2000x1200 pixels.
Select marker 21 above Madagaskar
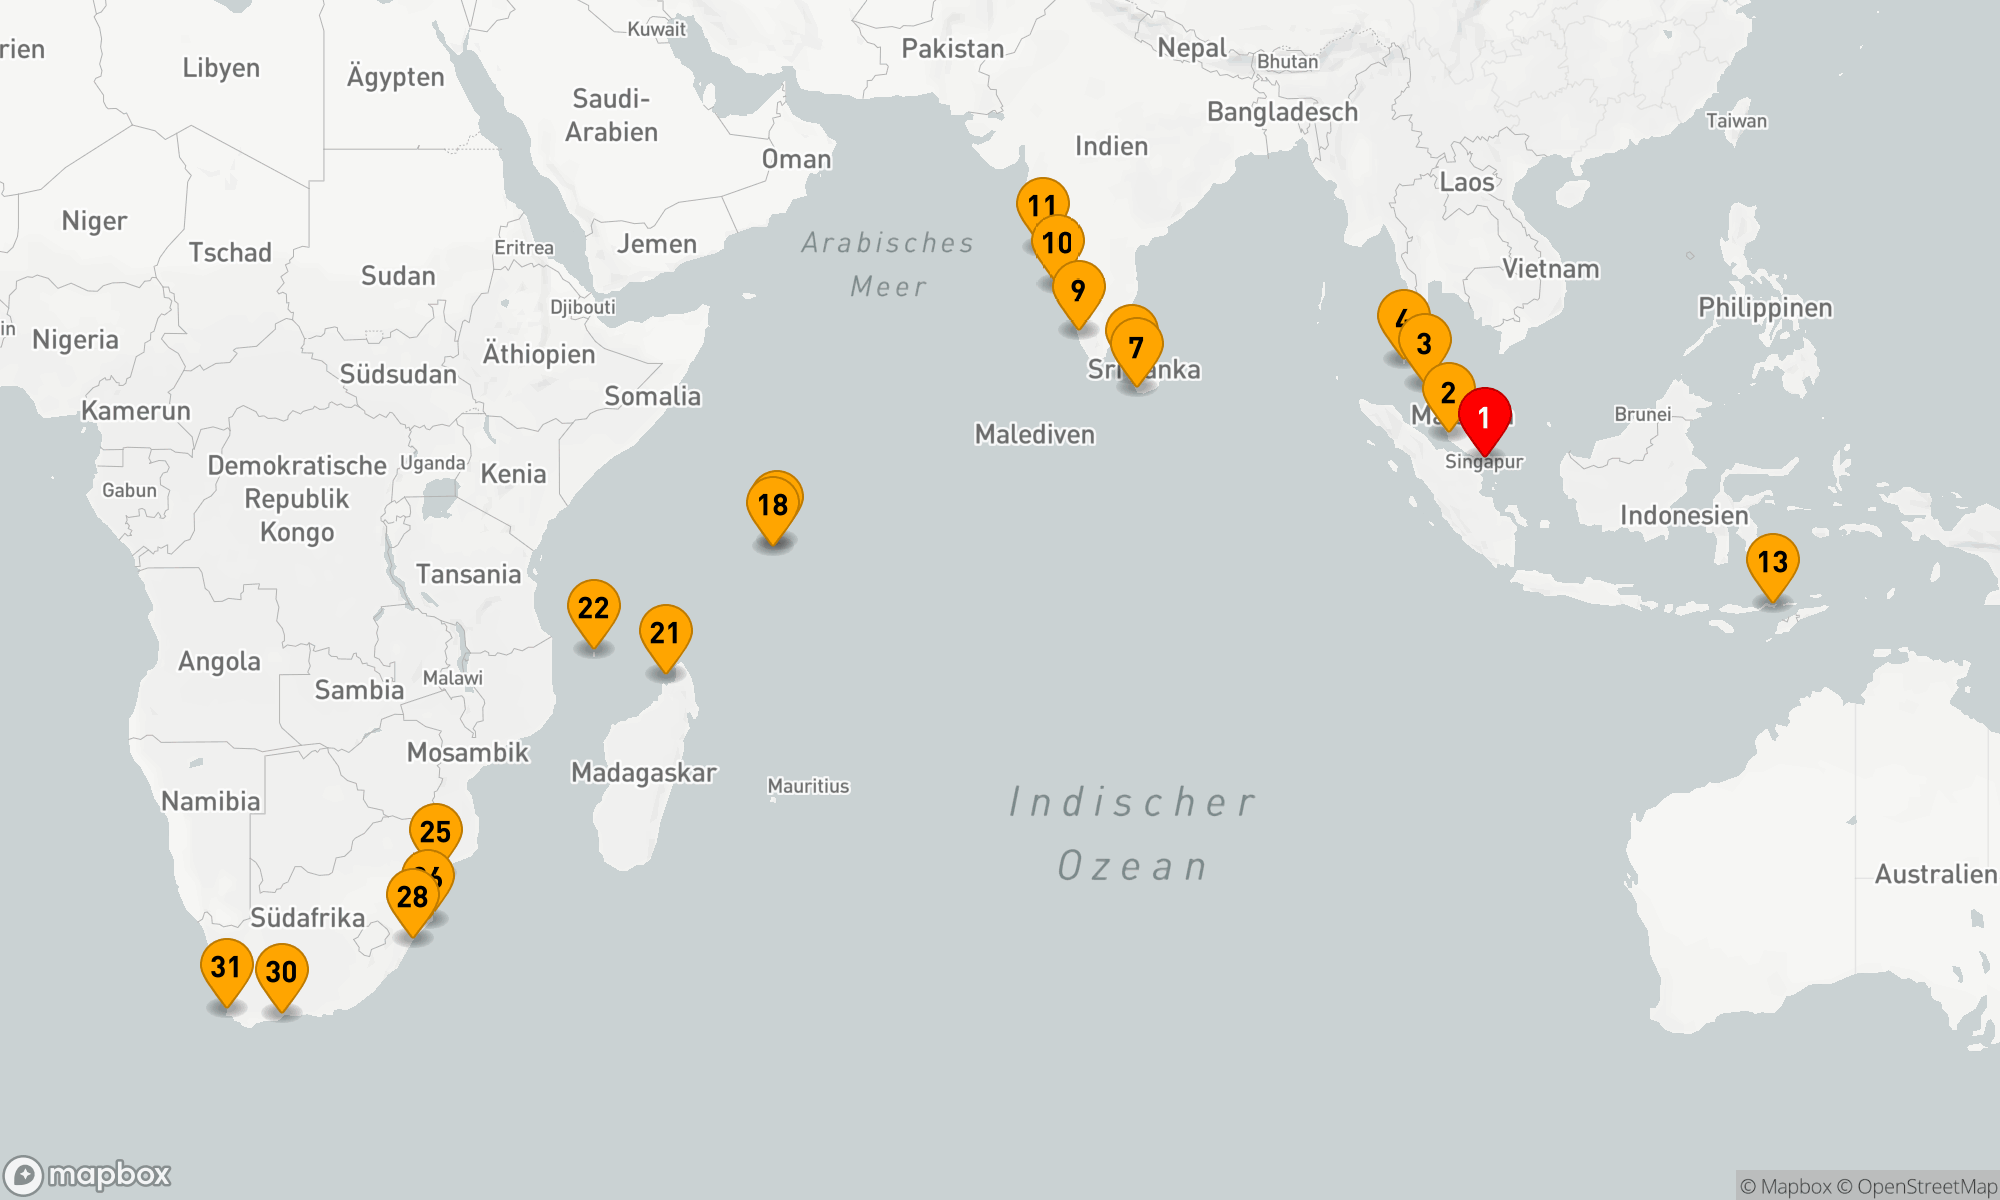point(665,633)
